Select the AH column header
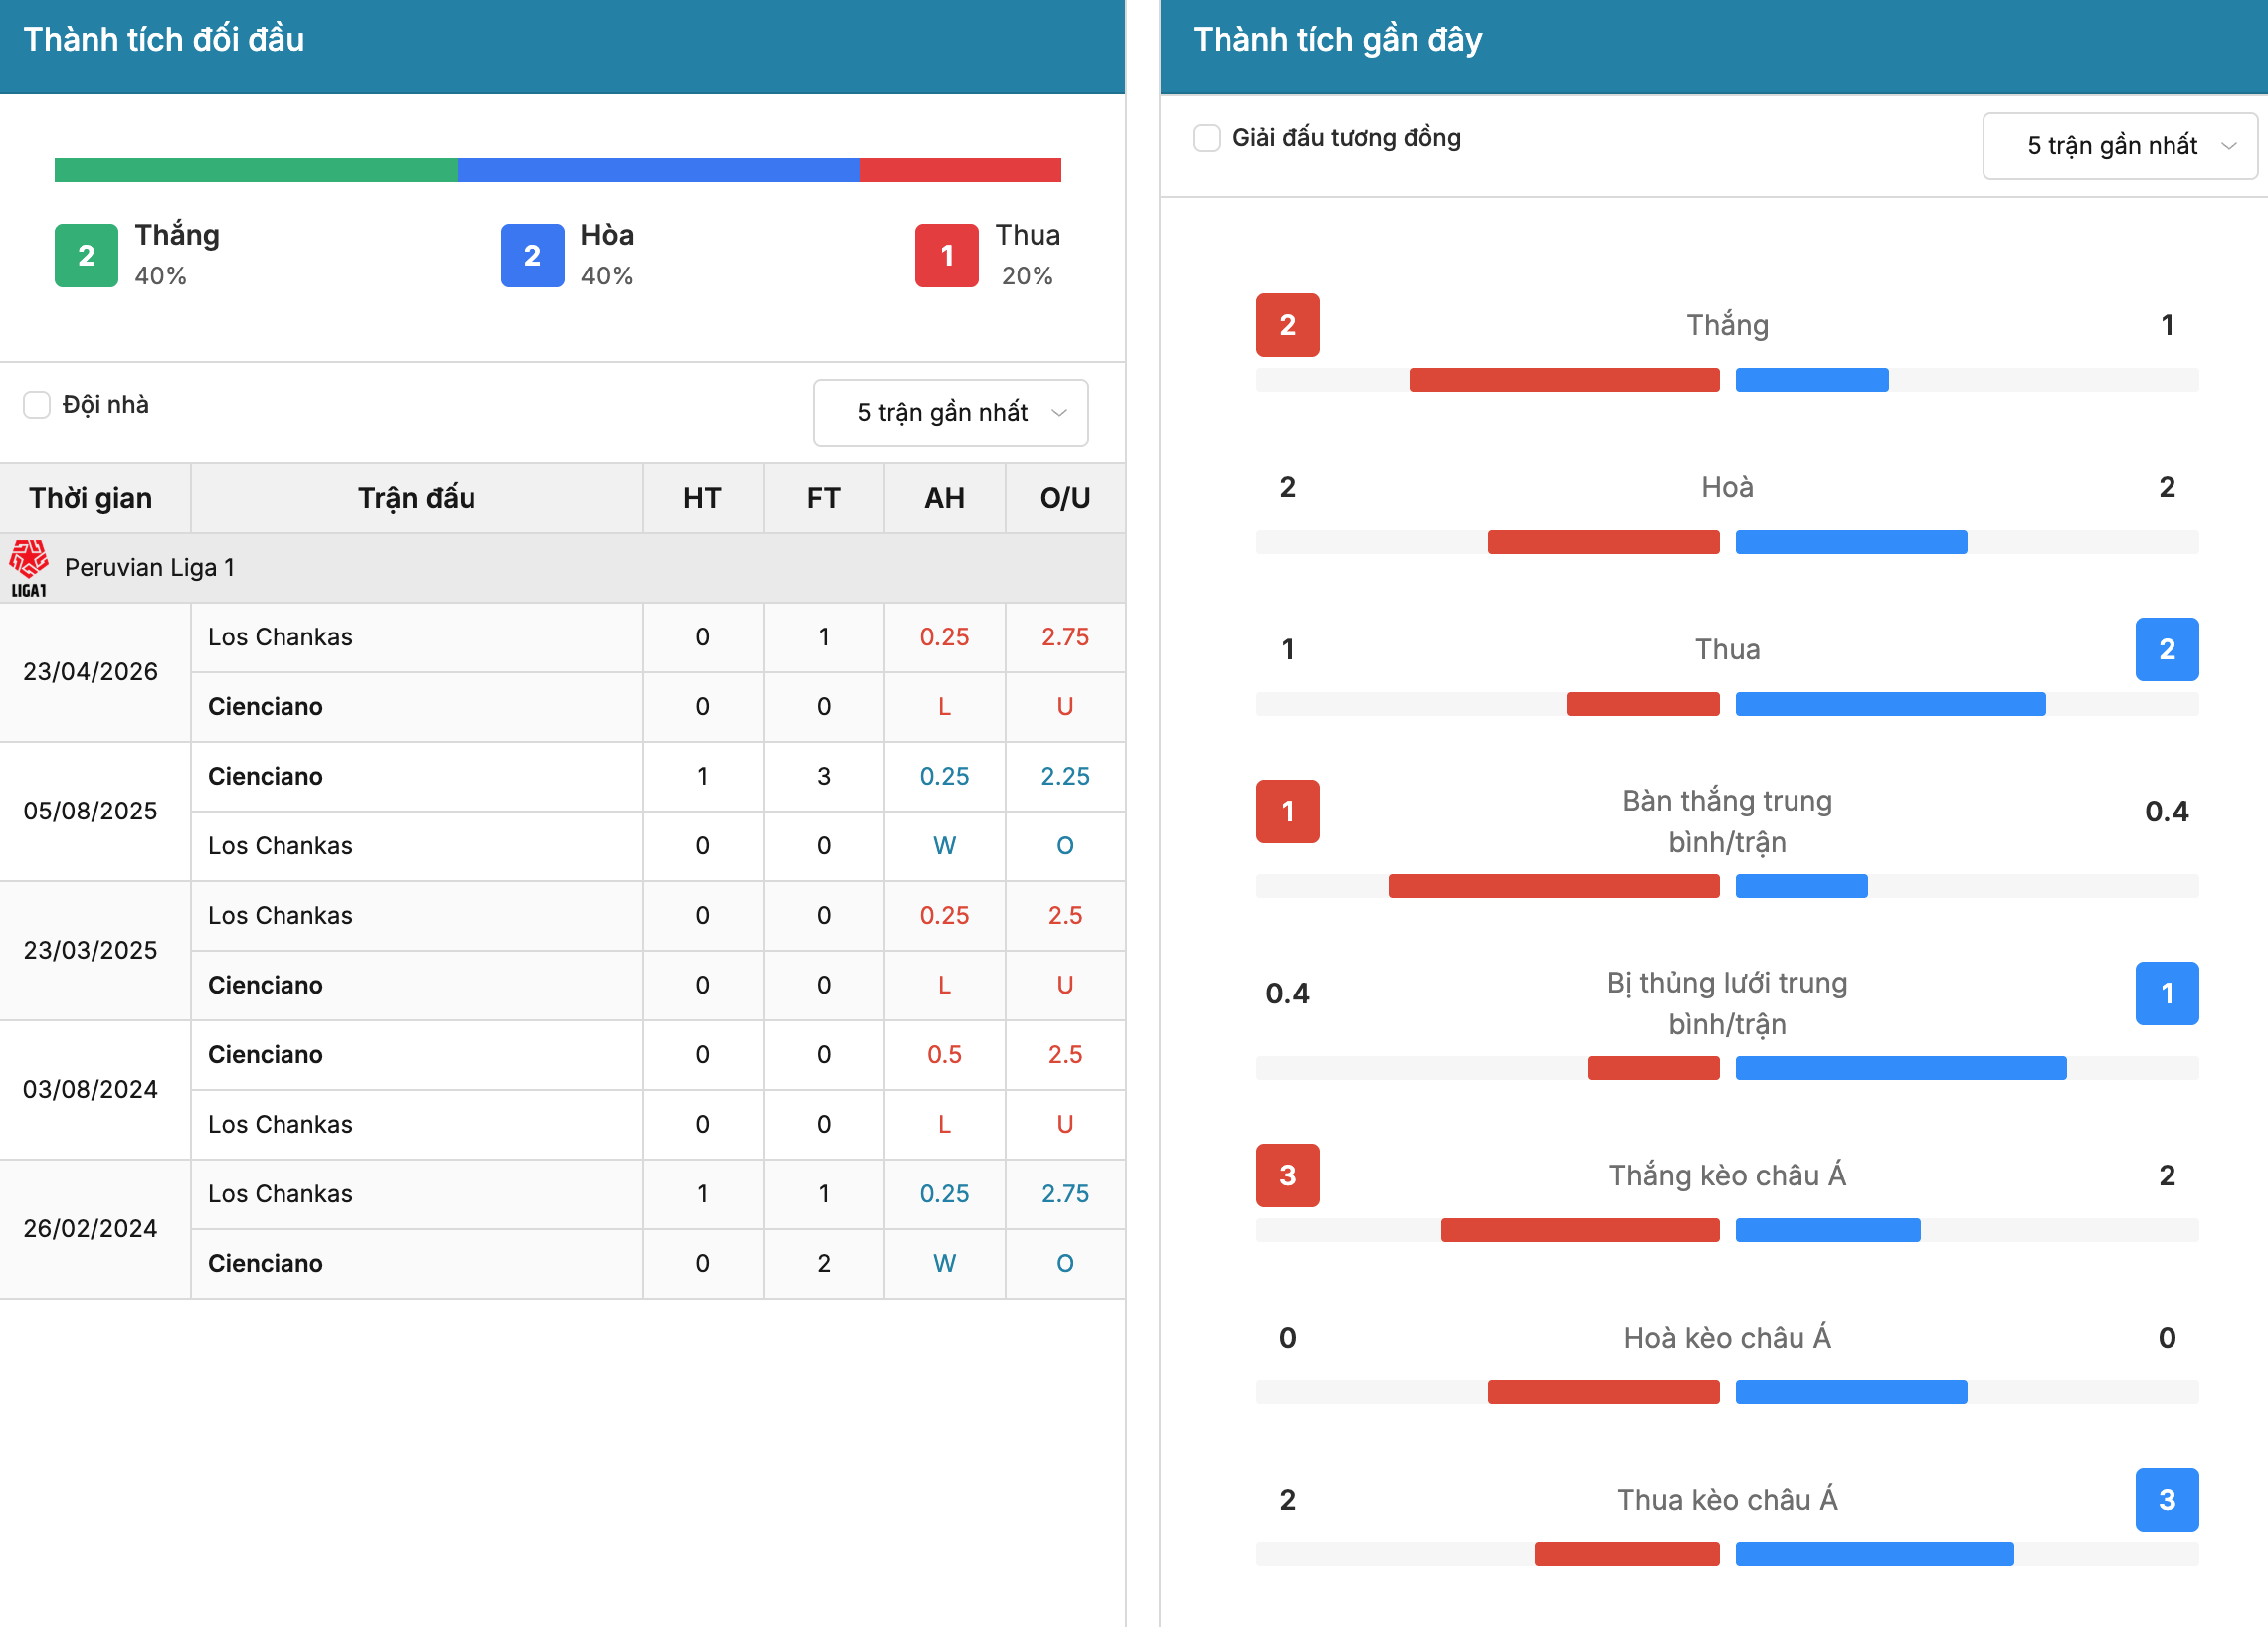The image size is (2268, 1627). click(x=945, y=498)
